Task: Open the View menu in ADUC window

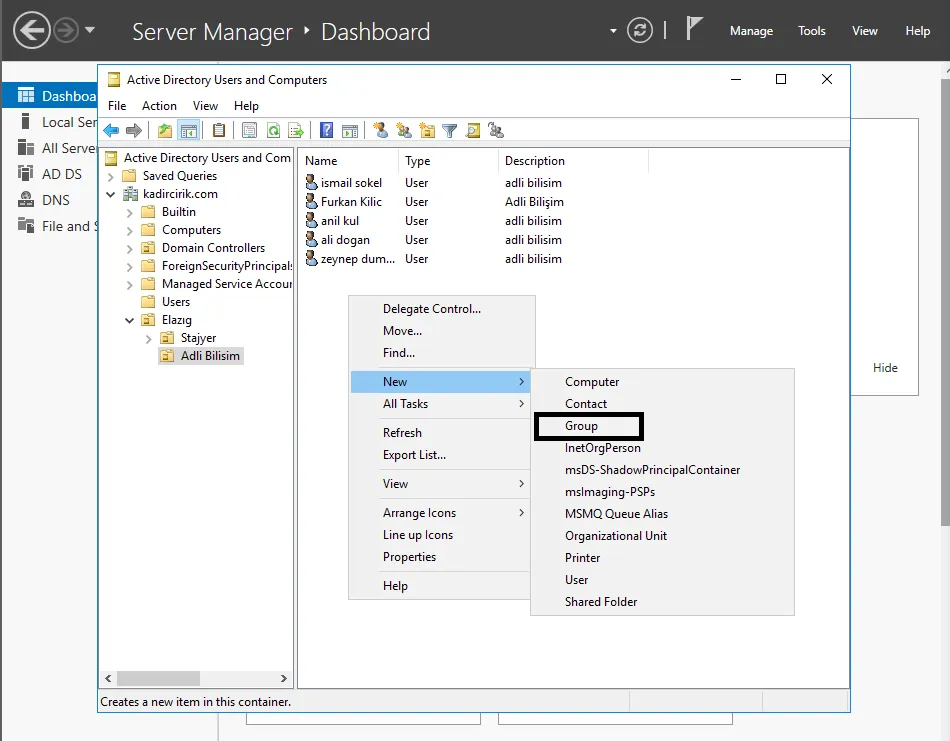Action: pyautogui.click(x=205, y=105)
